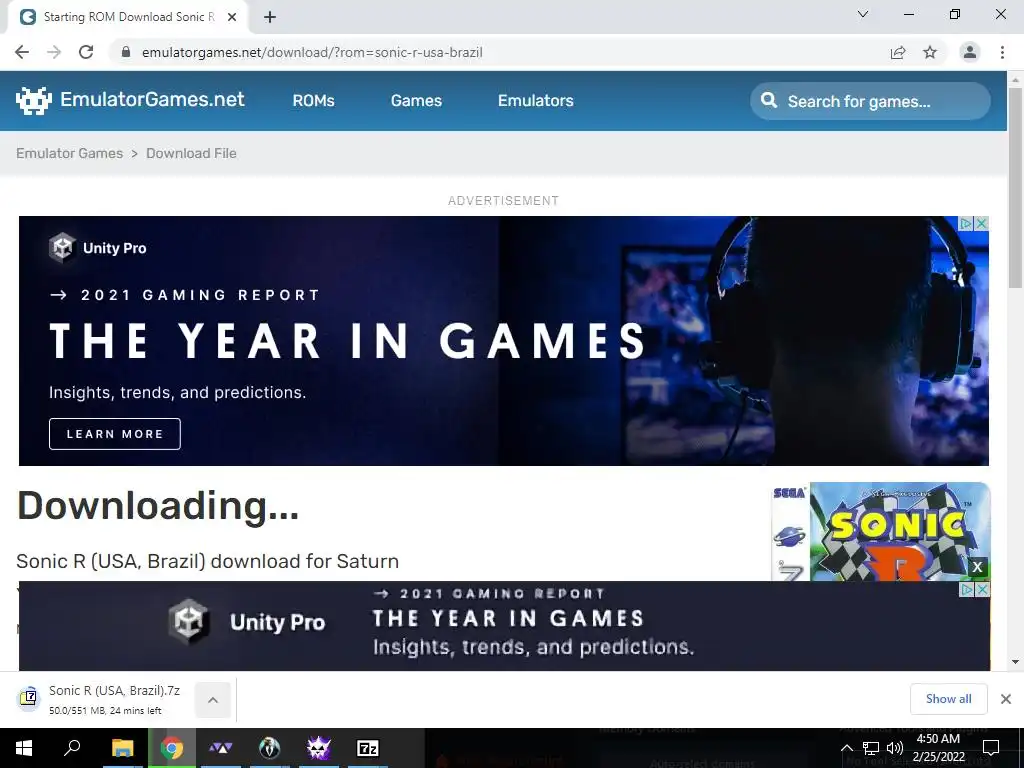Expand download item options chevron

point(213,700)
